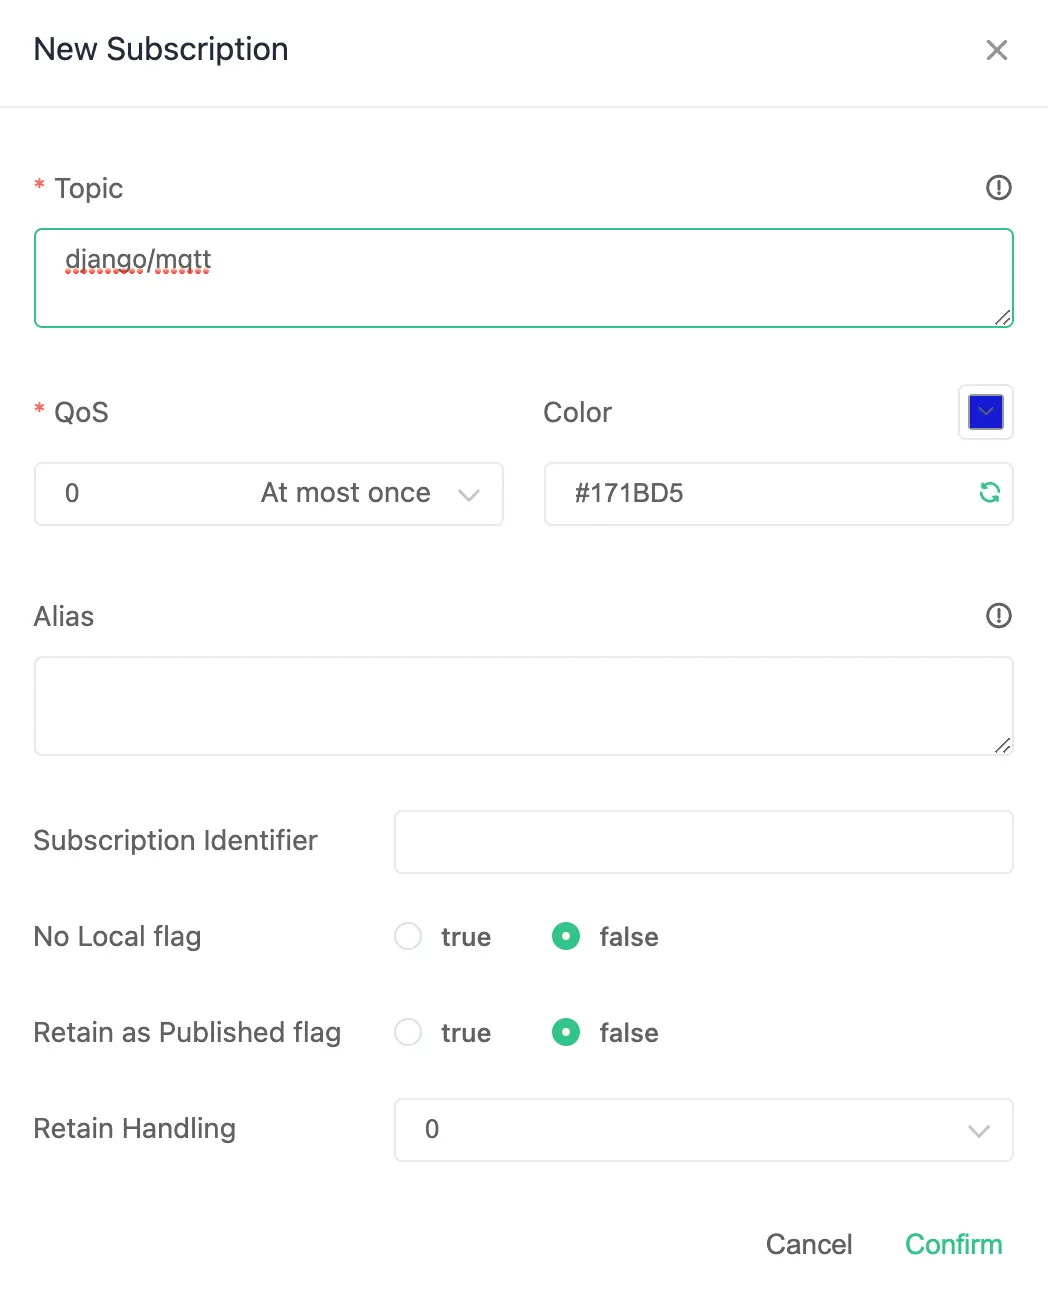Set No Local flag to true
This screenshot has width=1048, height=1292.
408,937
